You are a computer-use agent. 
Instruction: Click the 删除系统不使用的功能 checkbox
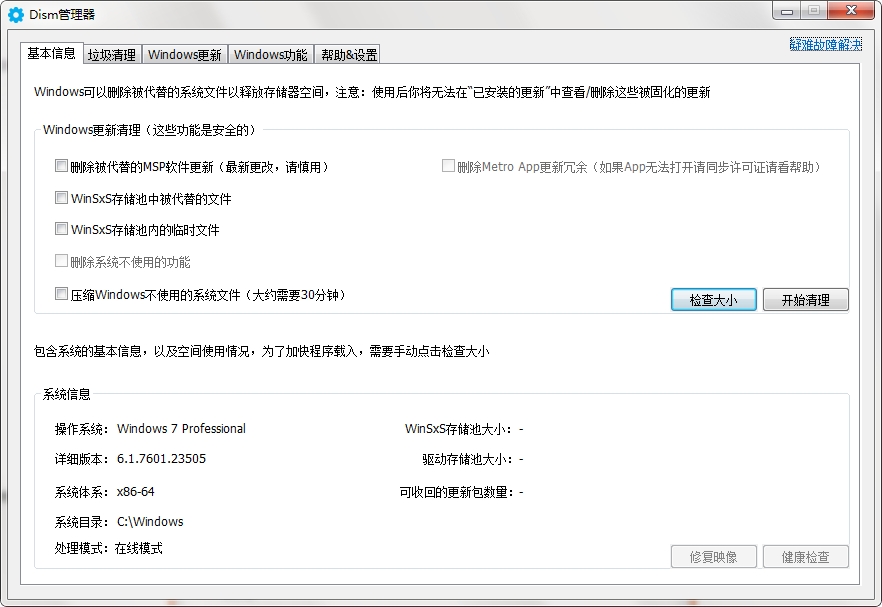(61, 261)
